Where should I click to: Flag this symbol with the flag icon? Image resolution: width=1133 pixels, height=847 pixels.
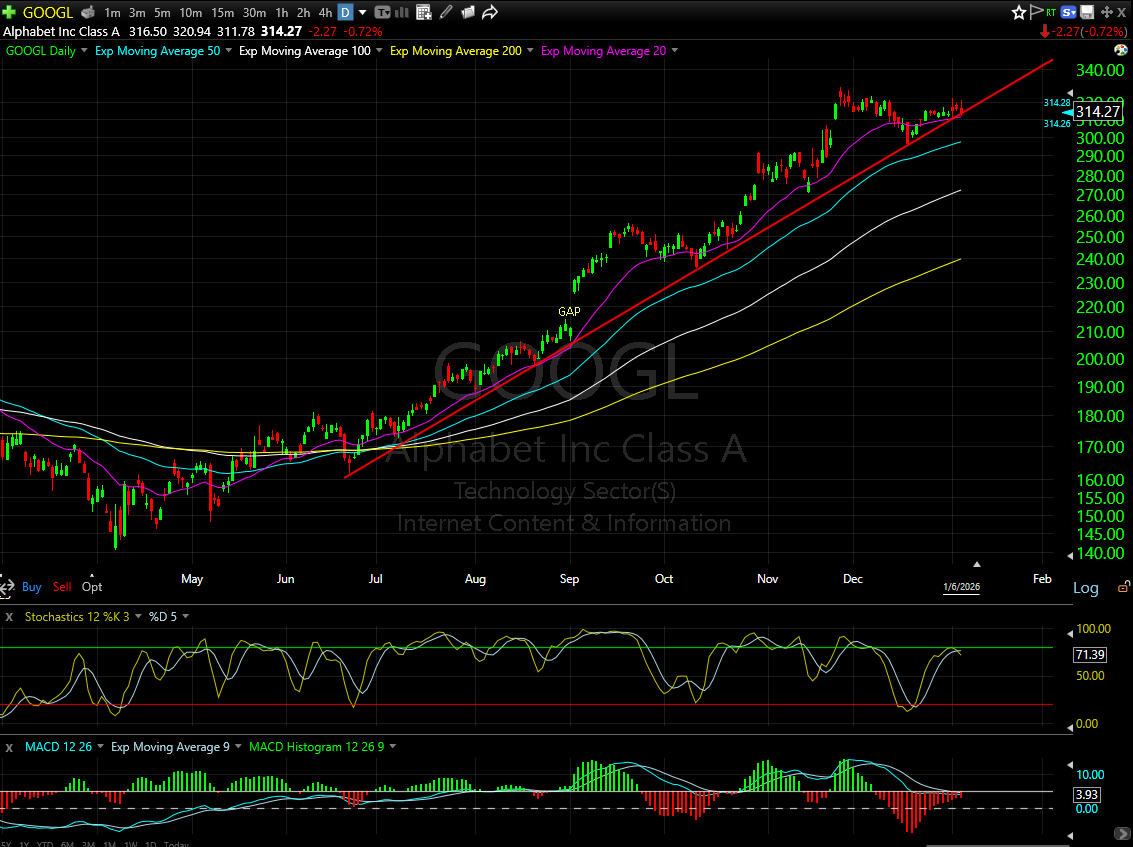pos(1036,12)
